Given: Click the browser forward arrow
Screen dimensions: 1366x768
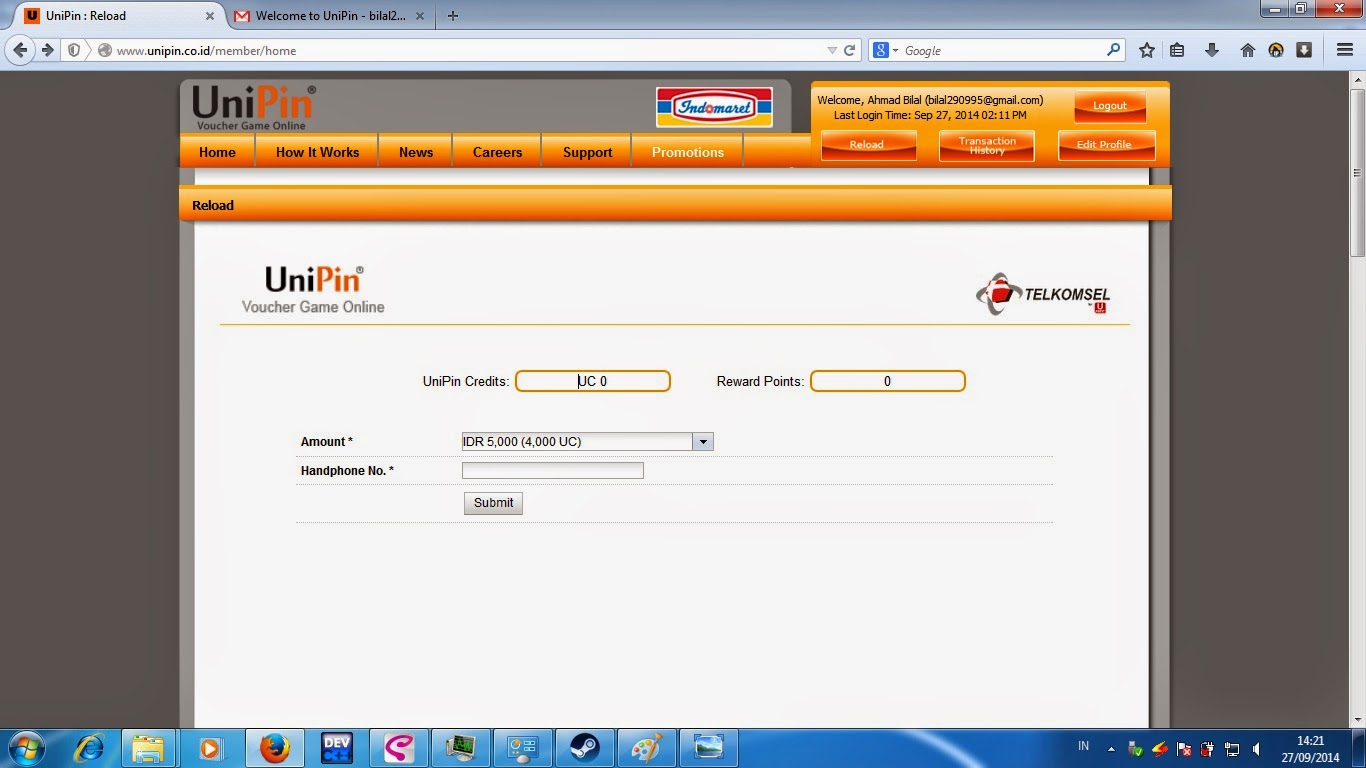Looking at the screenshot, I should pyautogui.click(x=47, y=50).
